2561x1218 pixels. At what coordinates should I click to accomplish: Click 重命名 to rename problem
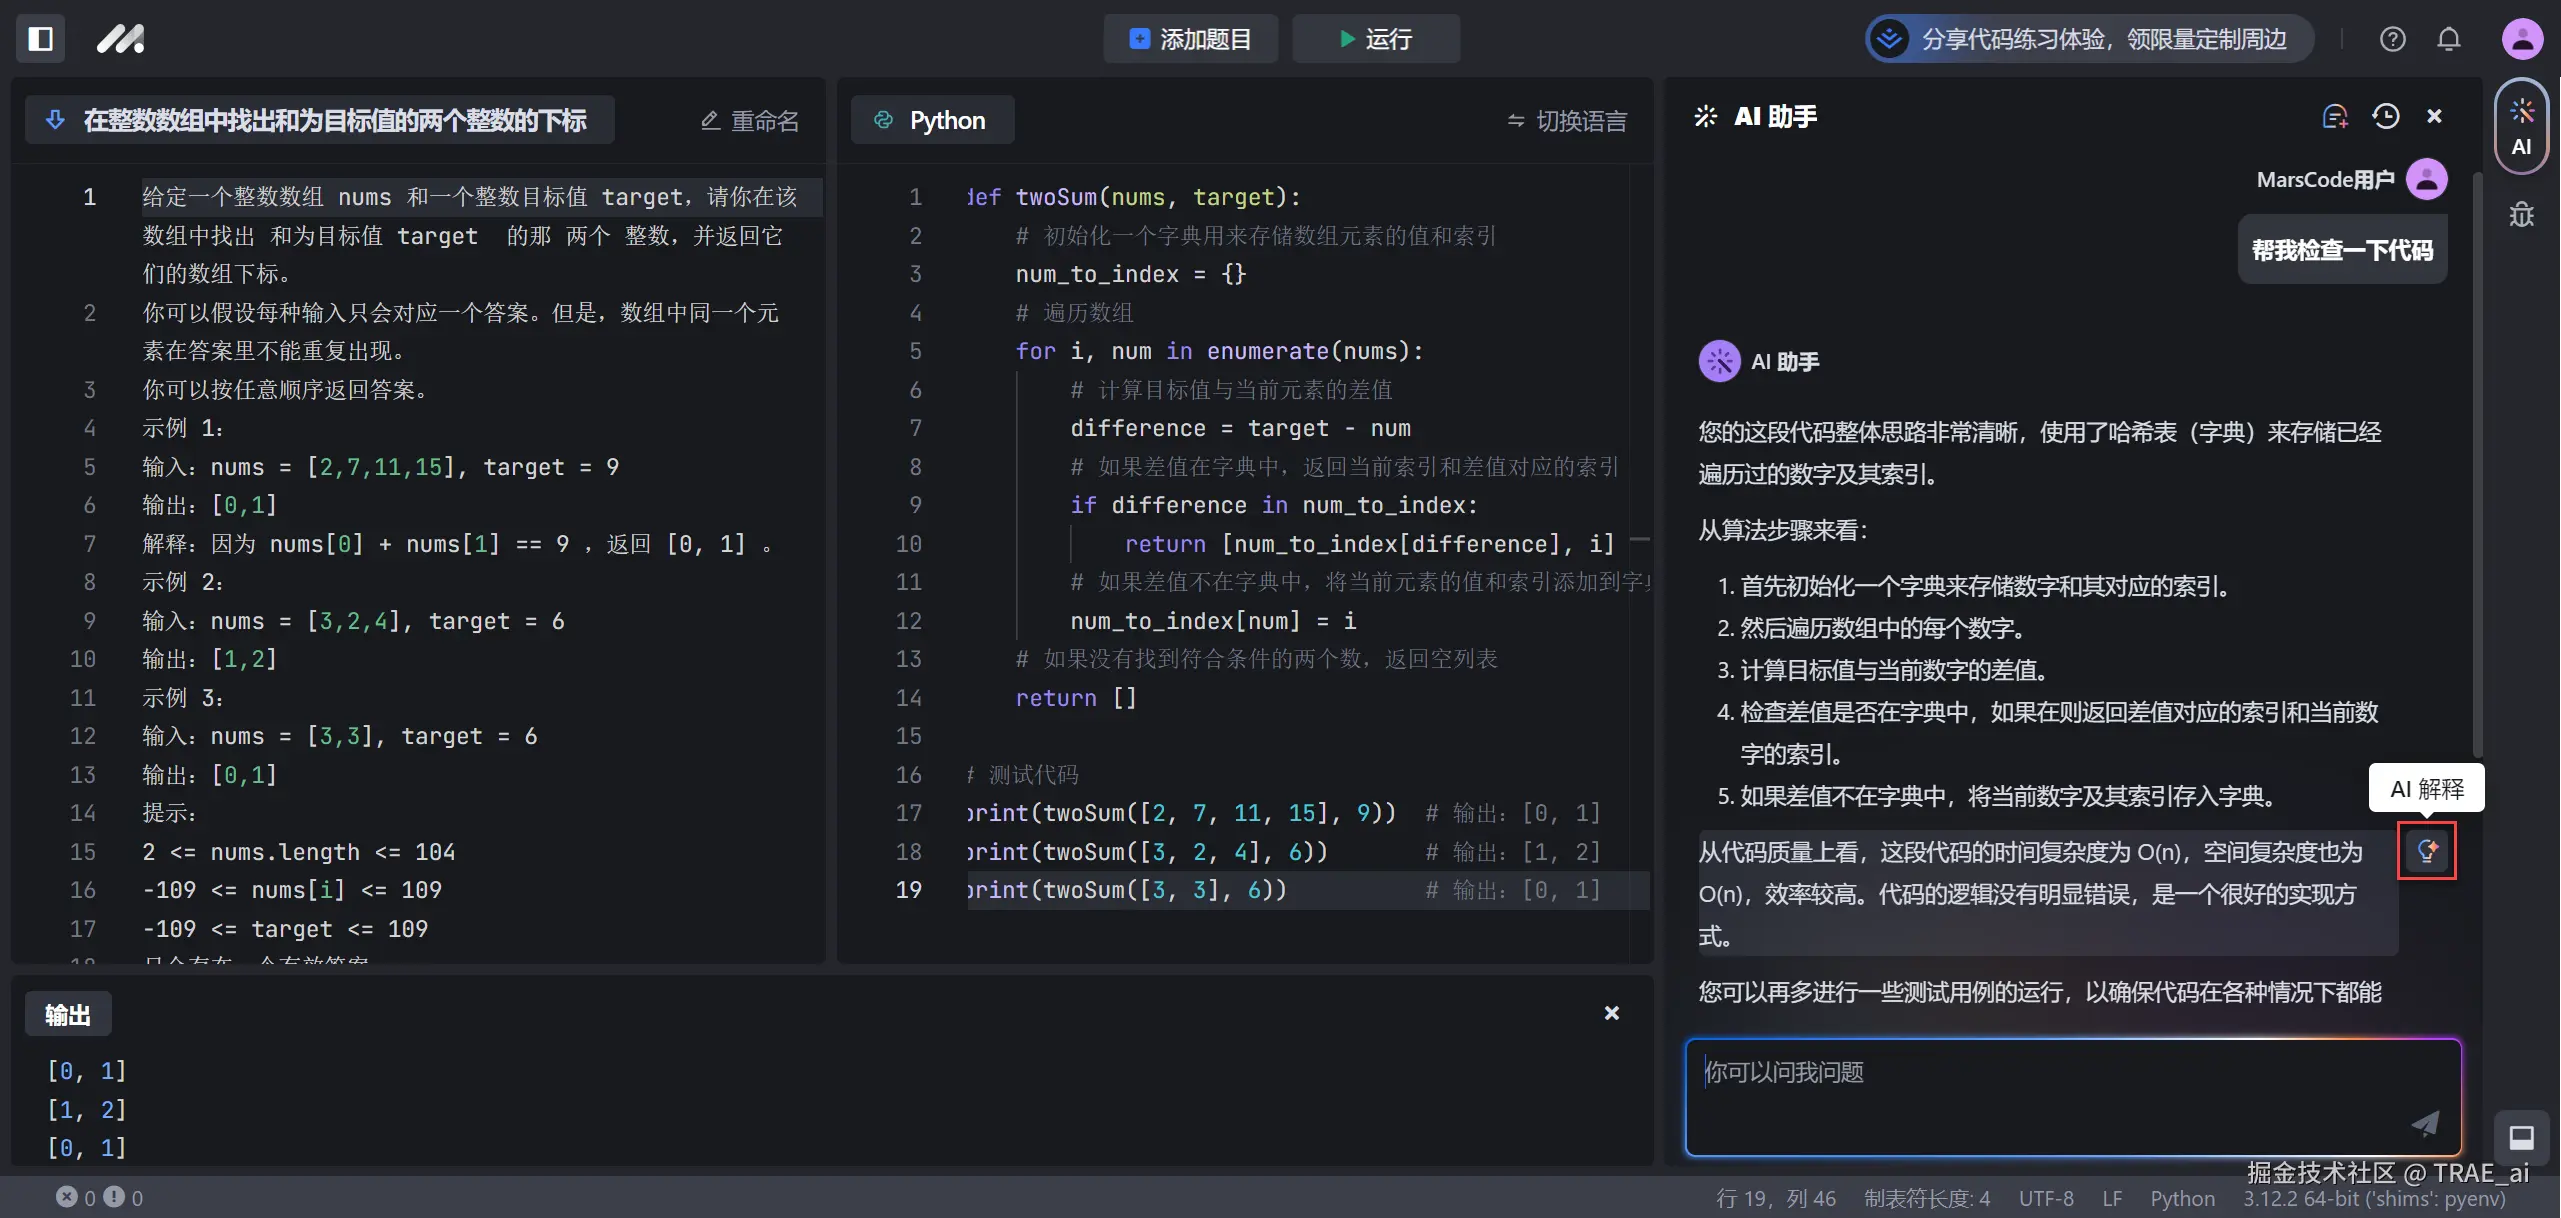pyautogui.click(x=750, y=121)
